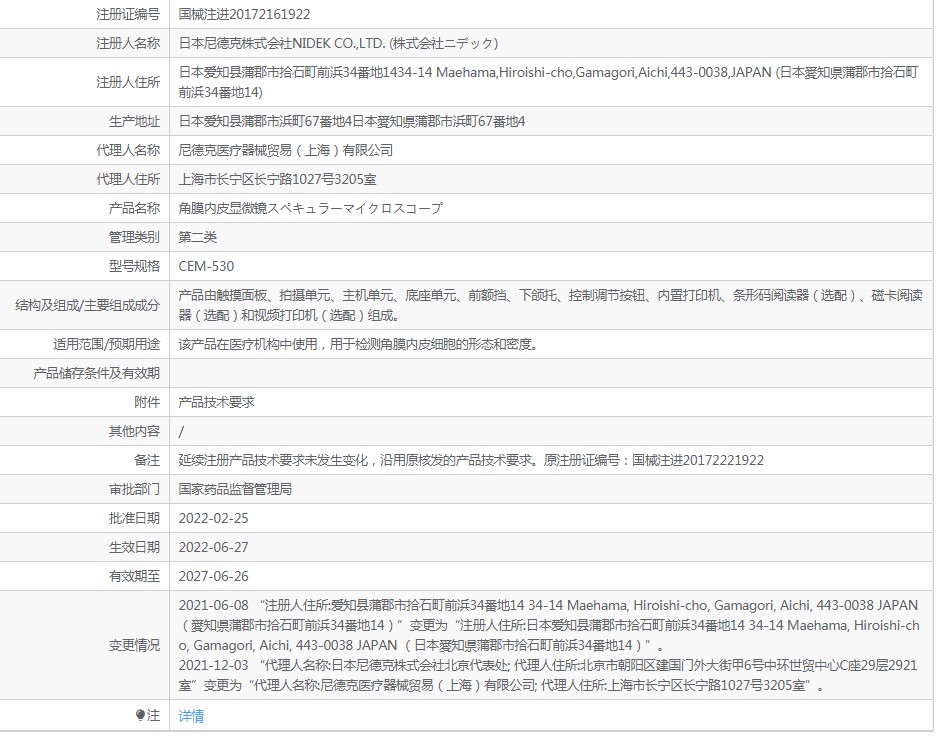Open the 详情 link
Image resolution: width=937 pixels, height=737 pixels.
click(191, 715)
